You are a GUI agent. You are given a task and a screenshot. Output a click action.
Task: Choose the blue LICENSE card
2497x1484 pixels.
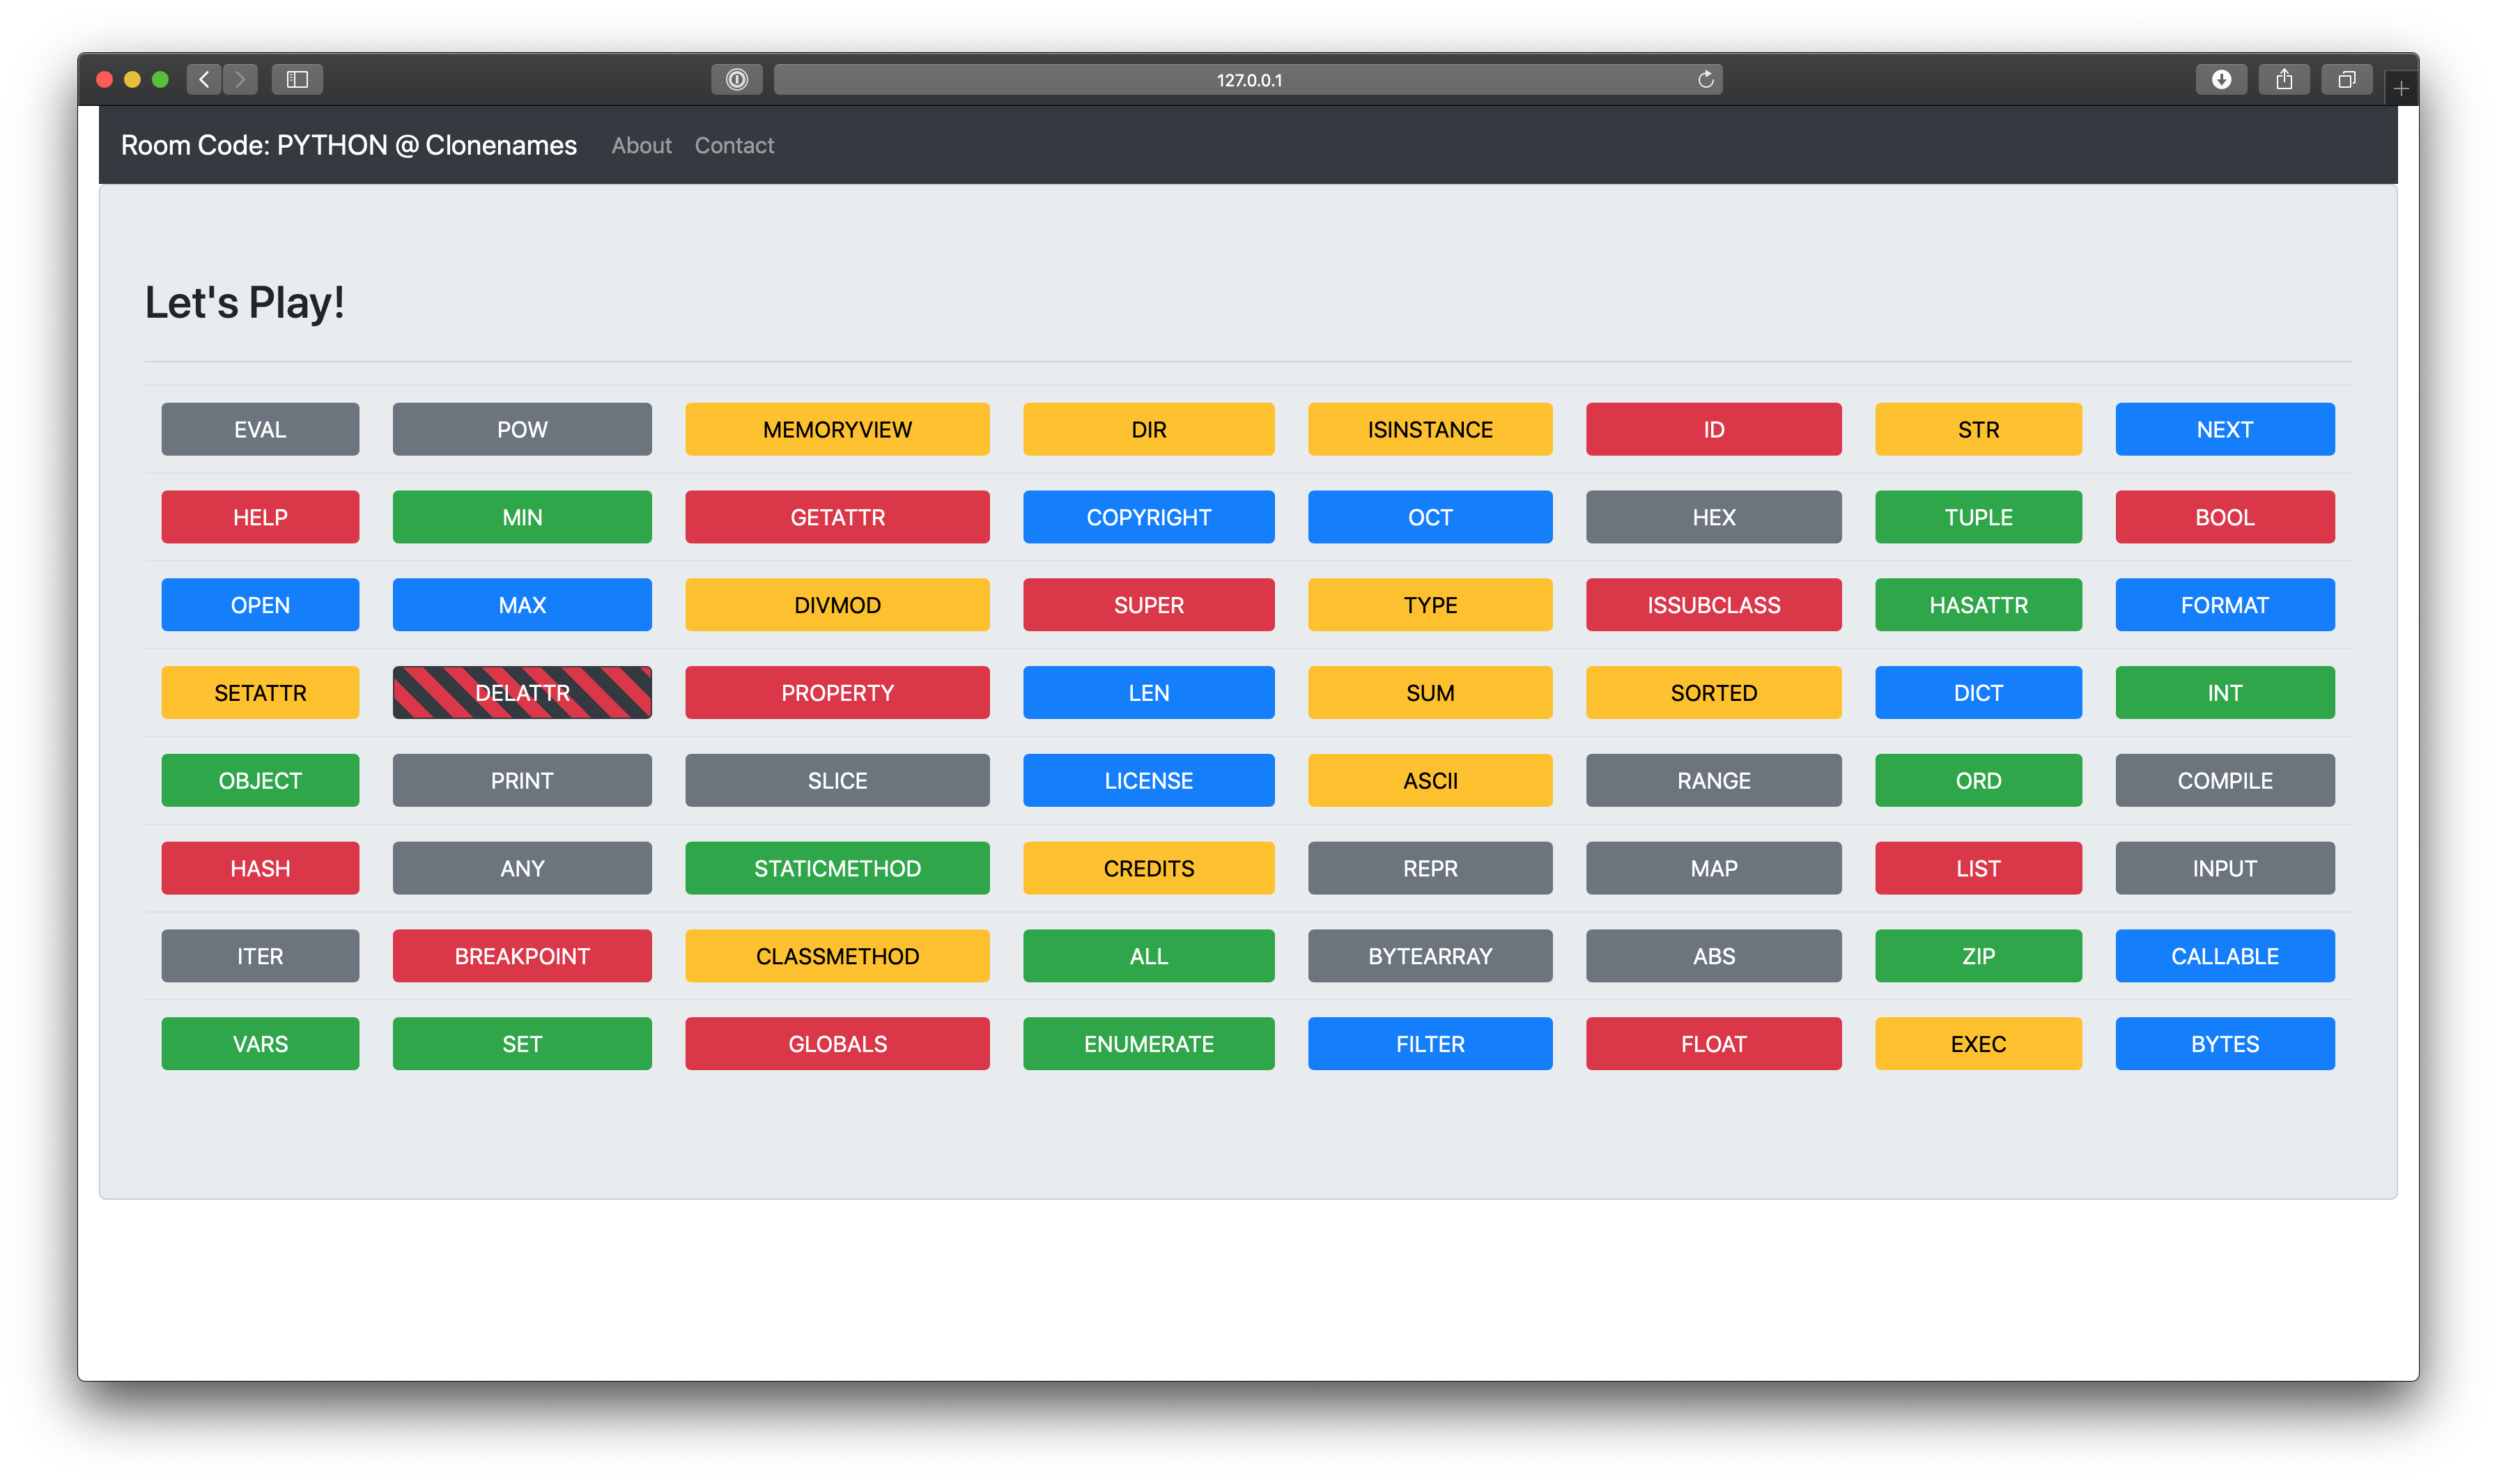(x=1148, y=780)
